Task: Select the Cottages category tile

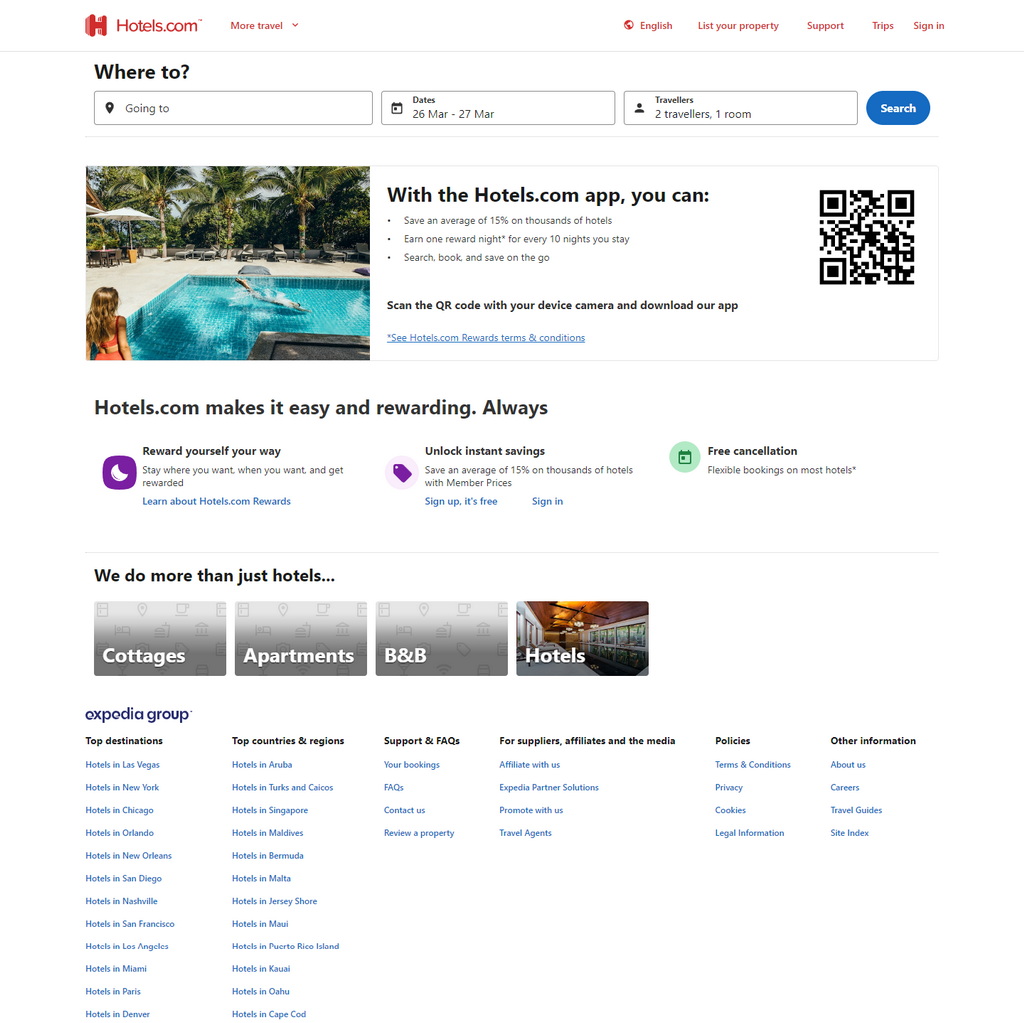Action: click(160, 638)
